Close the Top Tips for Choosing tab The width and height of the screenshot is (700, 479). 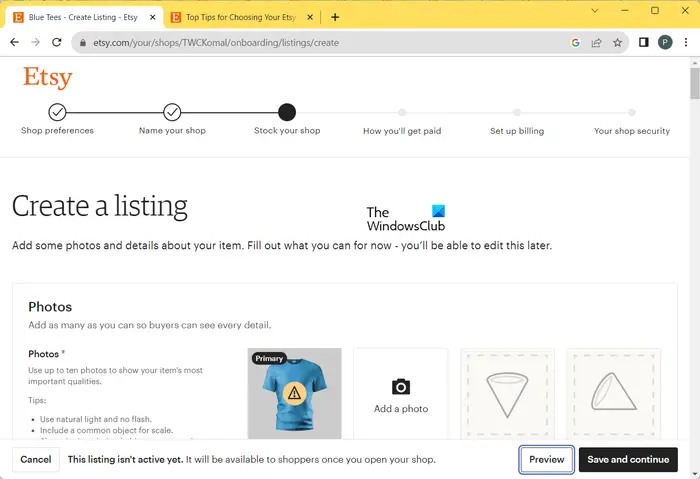coord(310,17)
